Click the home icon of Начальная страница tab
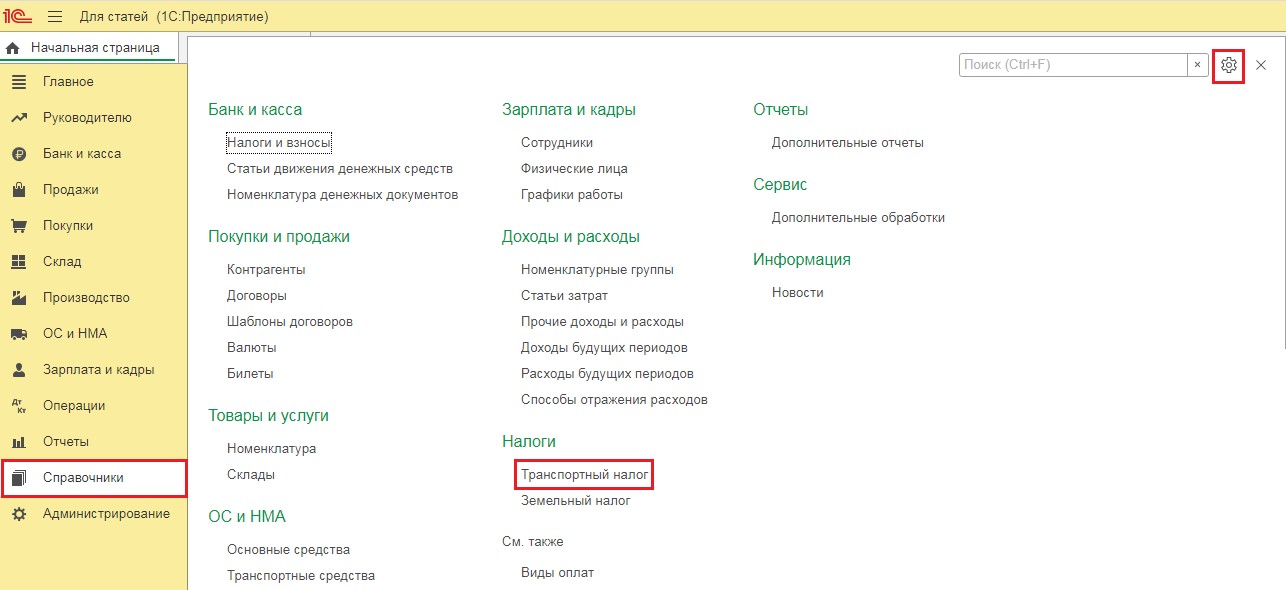The image size is (1286, 590). (x=13, y=48)
